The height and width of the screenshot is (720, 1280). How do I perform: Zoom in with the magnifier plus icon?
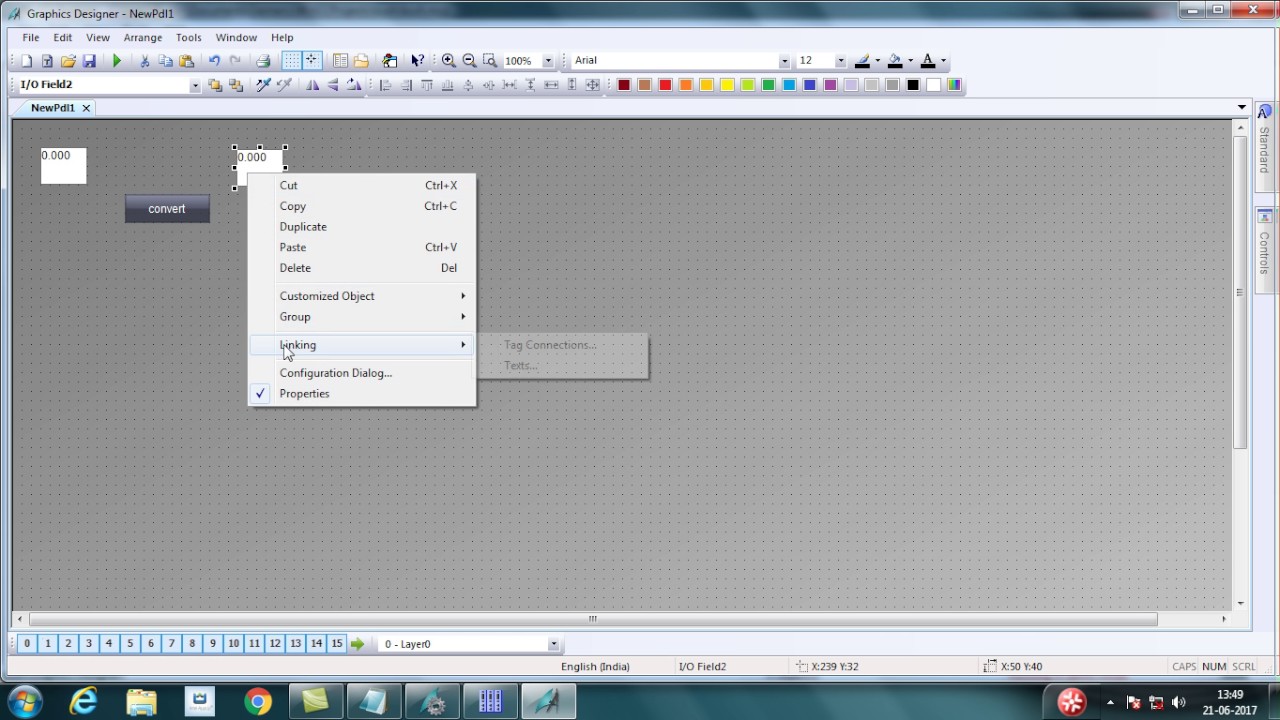[449, 61]
